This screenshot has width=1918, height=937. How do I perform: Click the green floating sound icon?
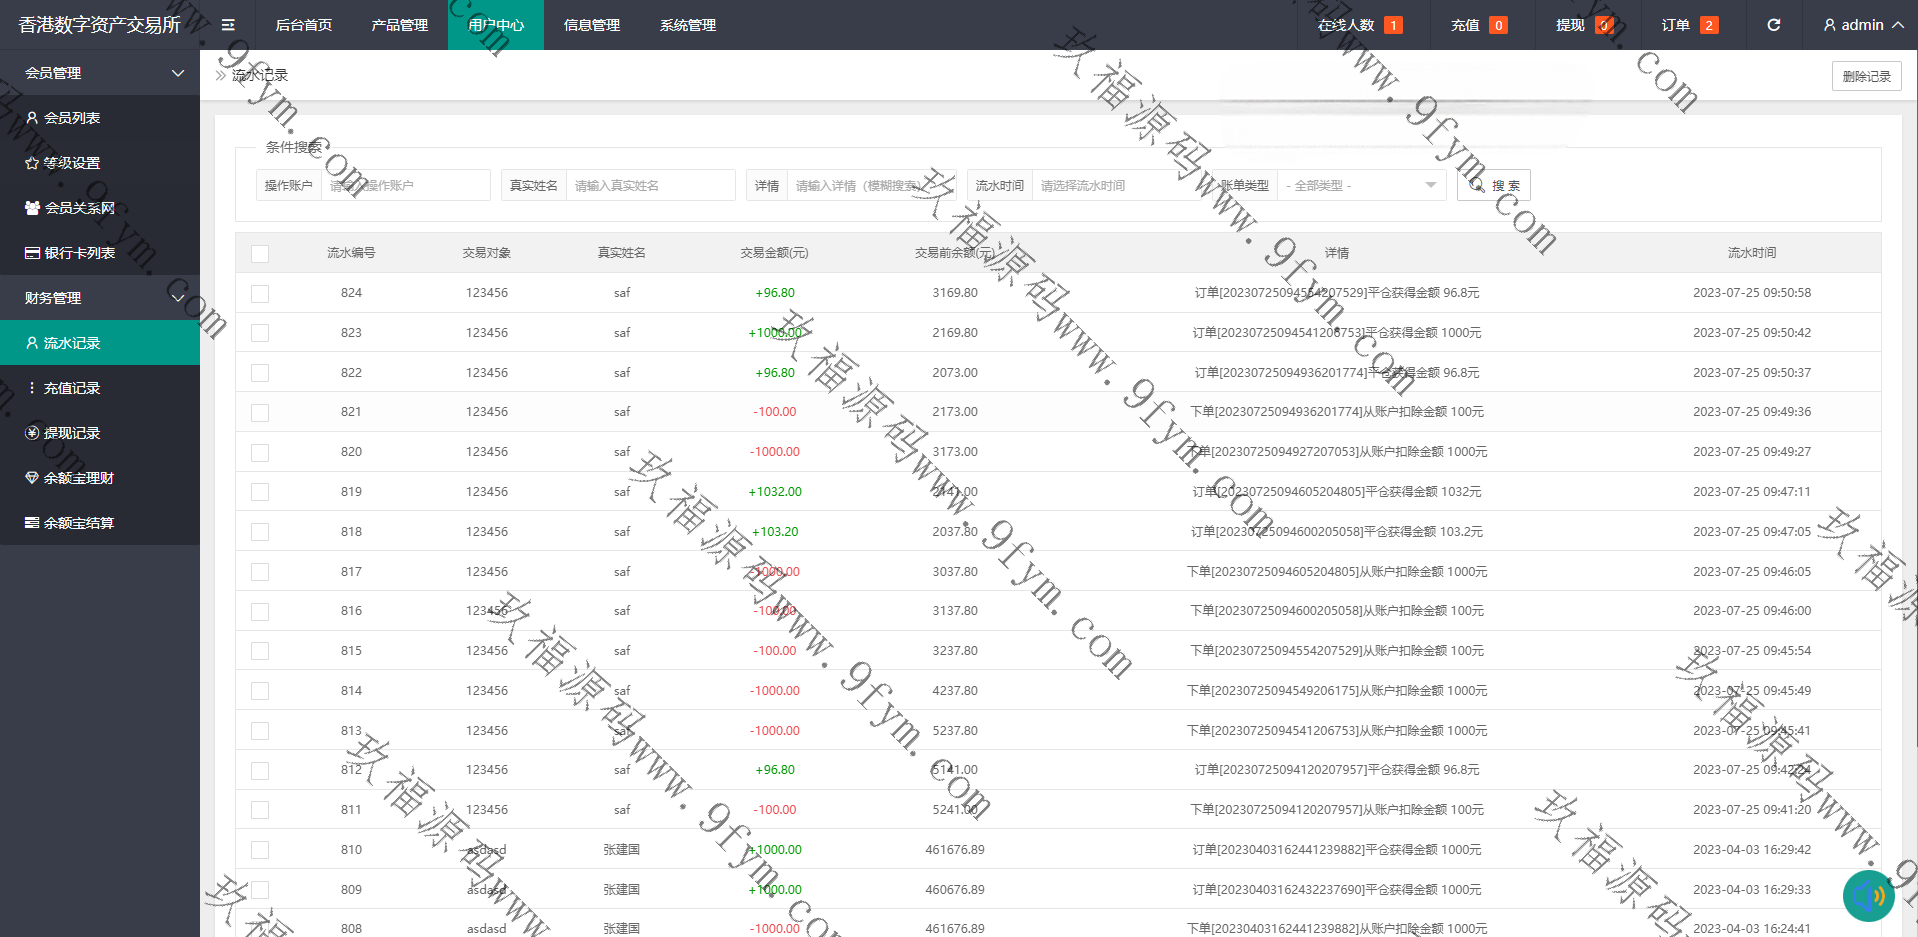tap(1868, 895)
